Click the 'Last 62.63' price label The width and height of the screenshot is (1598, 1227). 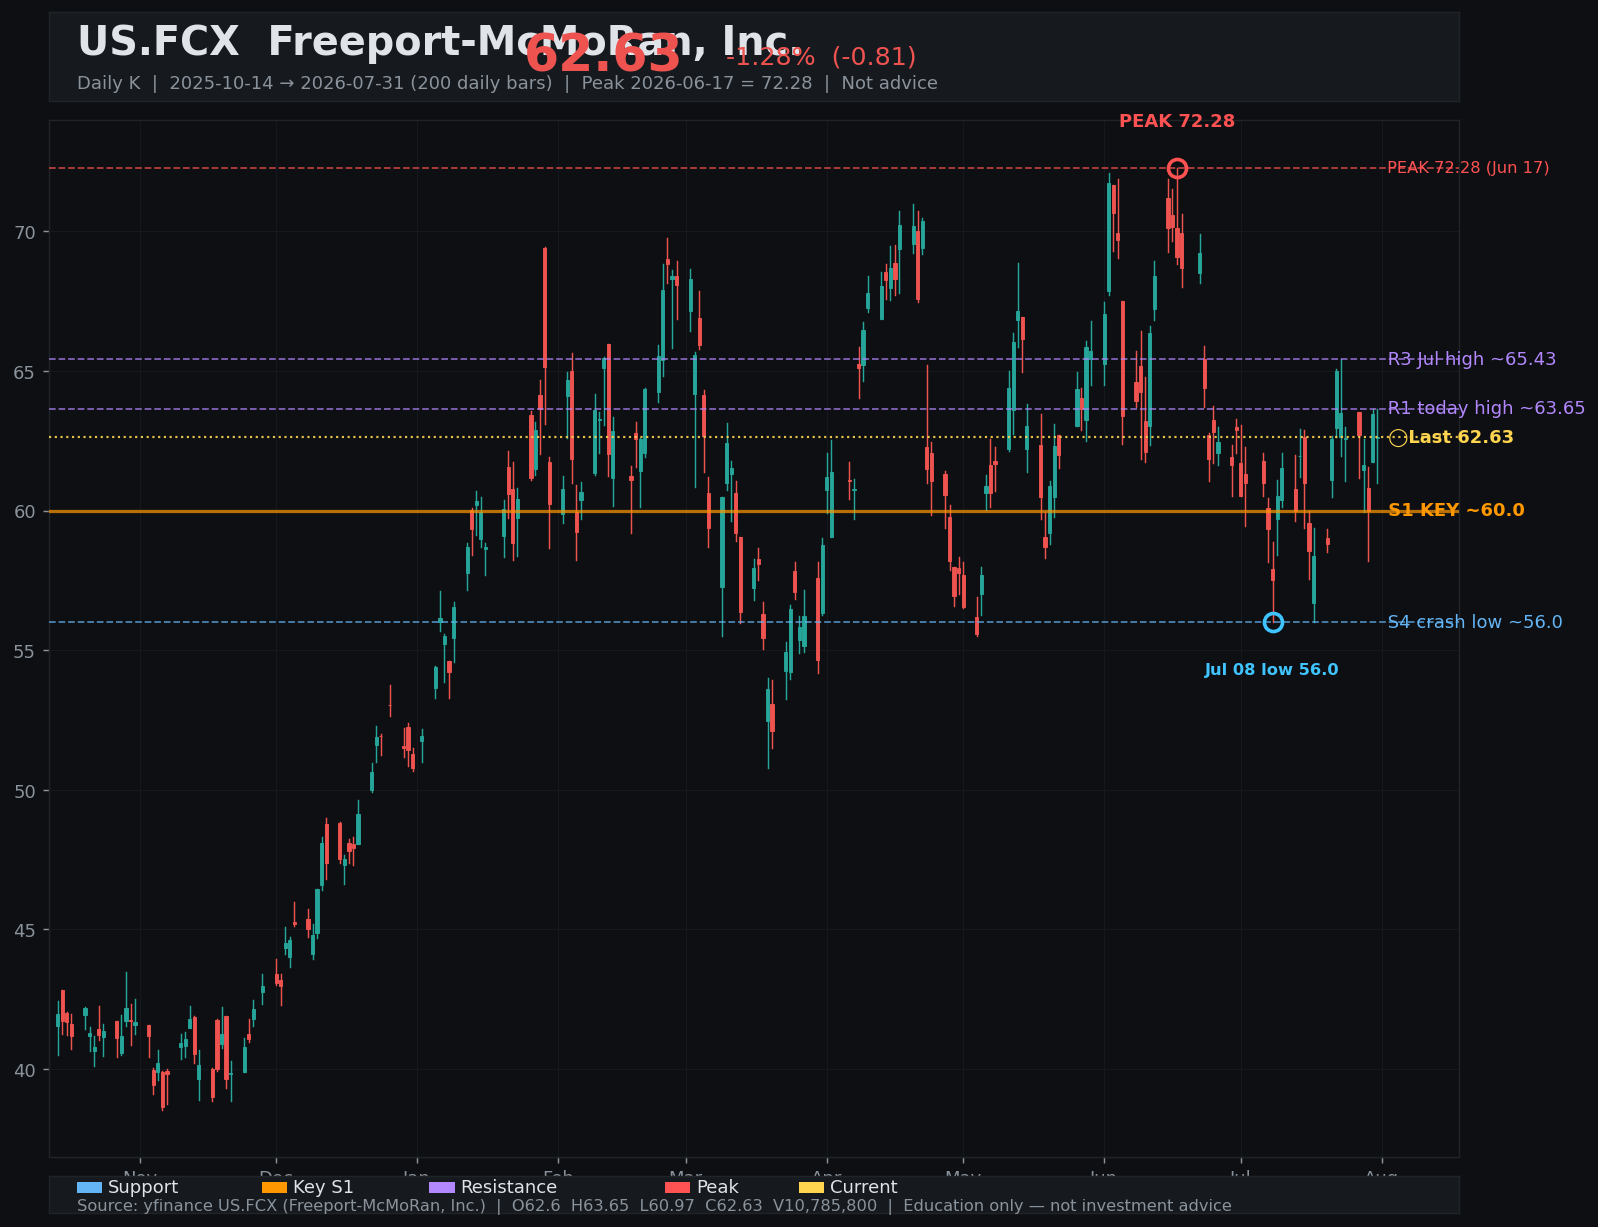[1461, 438]
